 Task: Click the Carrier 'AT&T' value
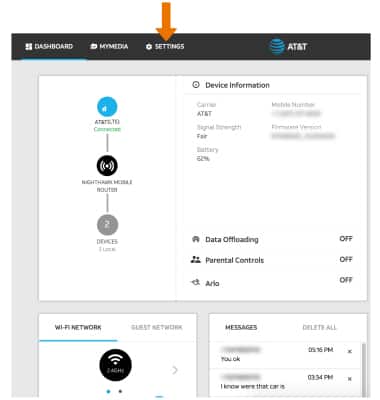pos(204,114)
